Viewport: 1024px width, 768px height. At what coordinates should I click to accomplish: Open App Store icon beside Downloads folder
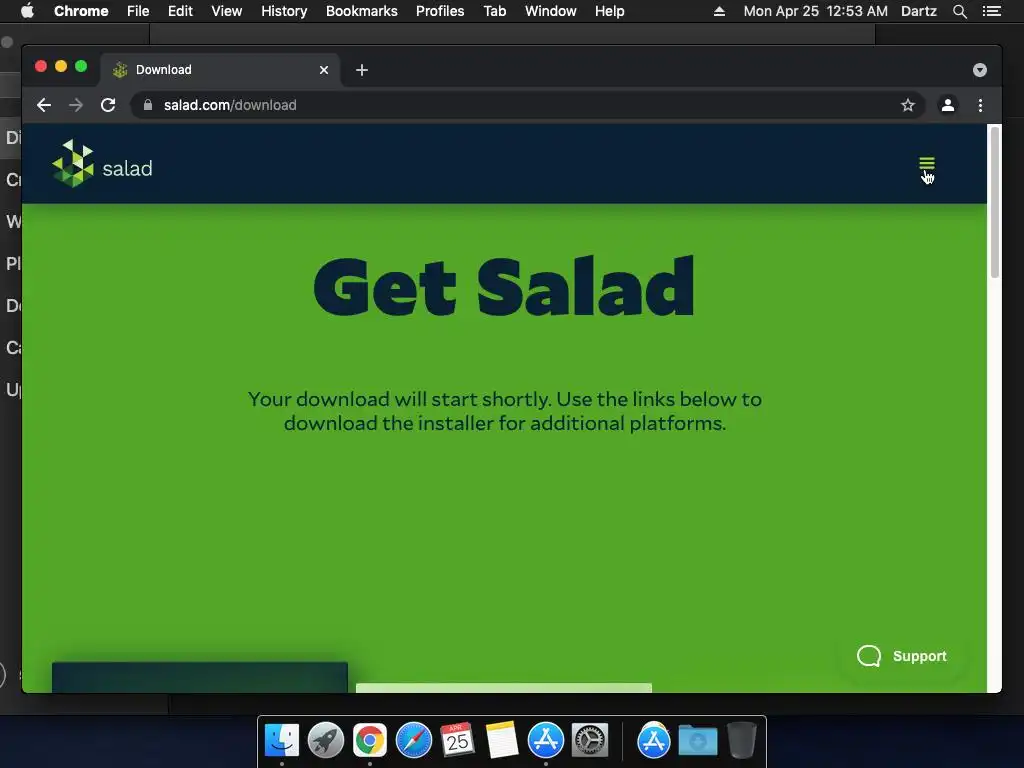(654, 740)
